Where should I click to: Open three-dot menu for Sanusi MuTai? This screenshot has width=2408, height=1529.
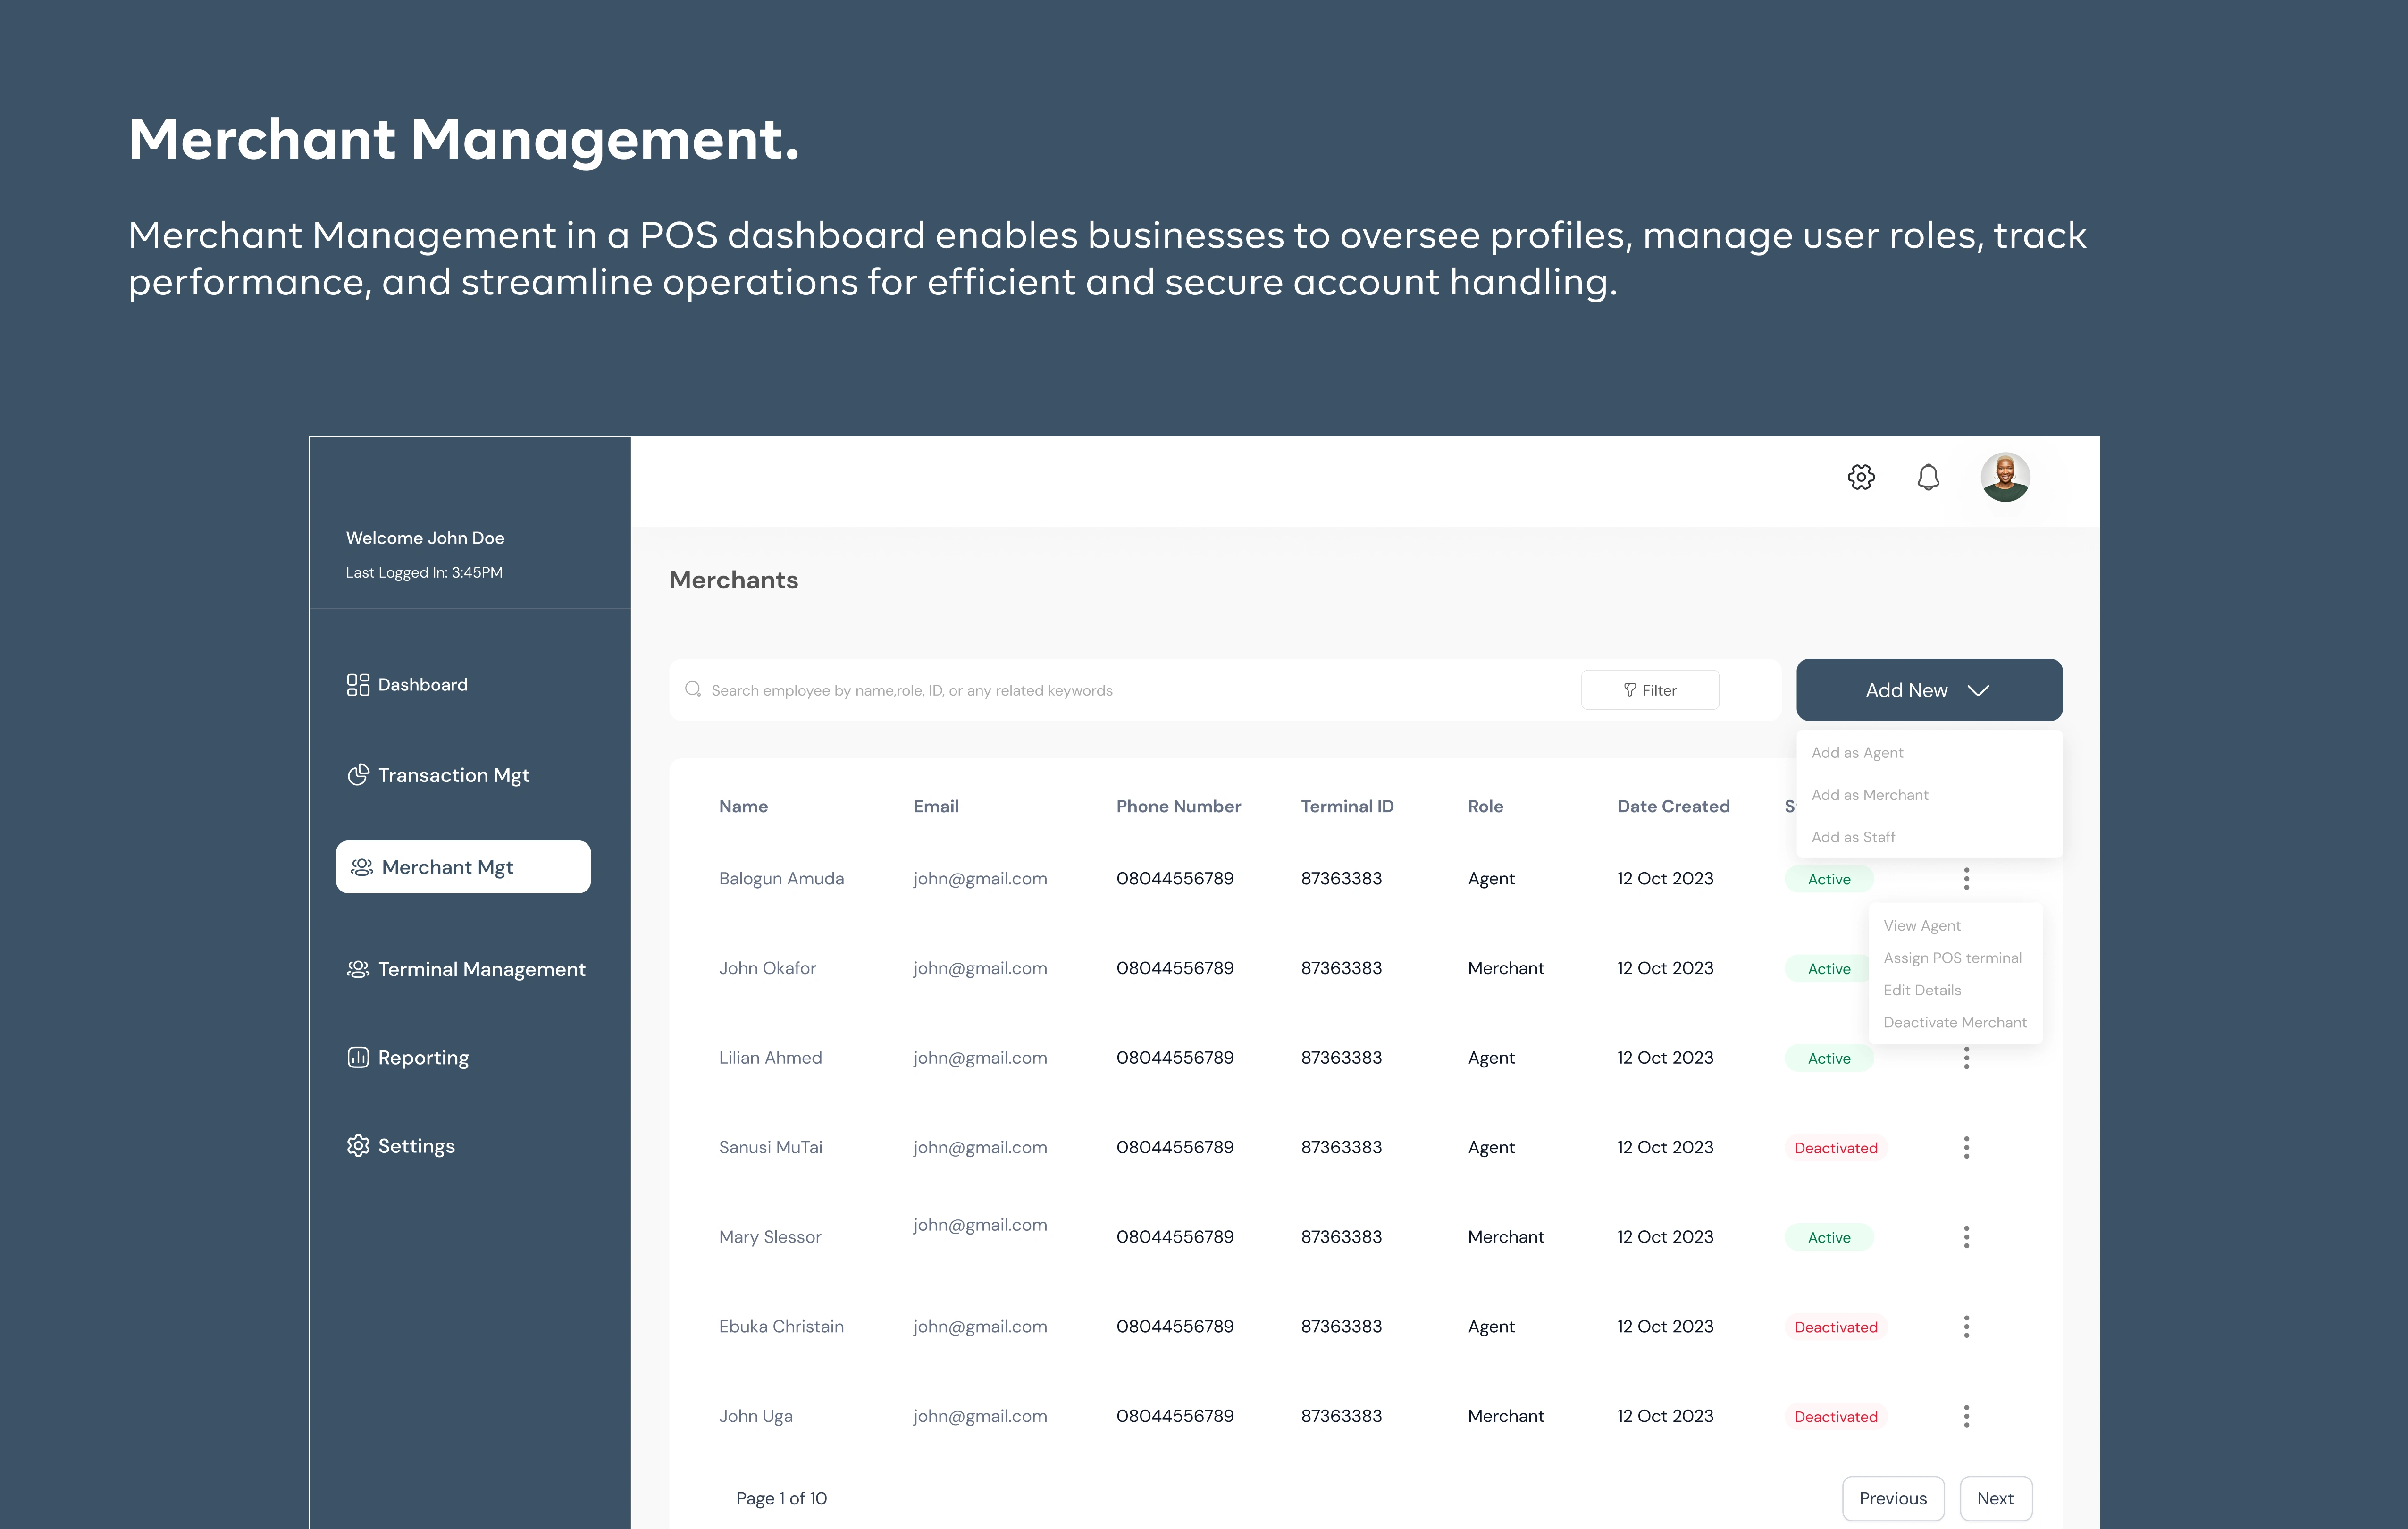(1966, 1147)
